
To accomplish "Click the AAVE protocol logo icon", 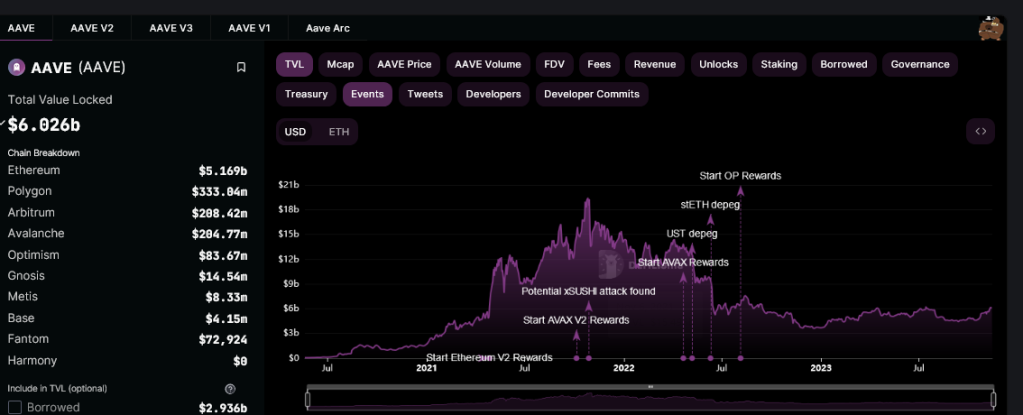I will coord(16,68).
